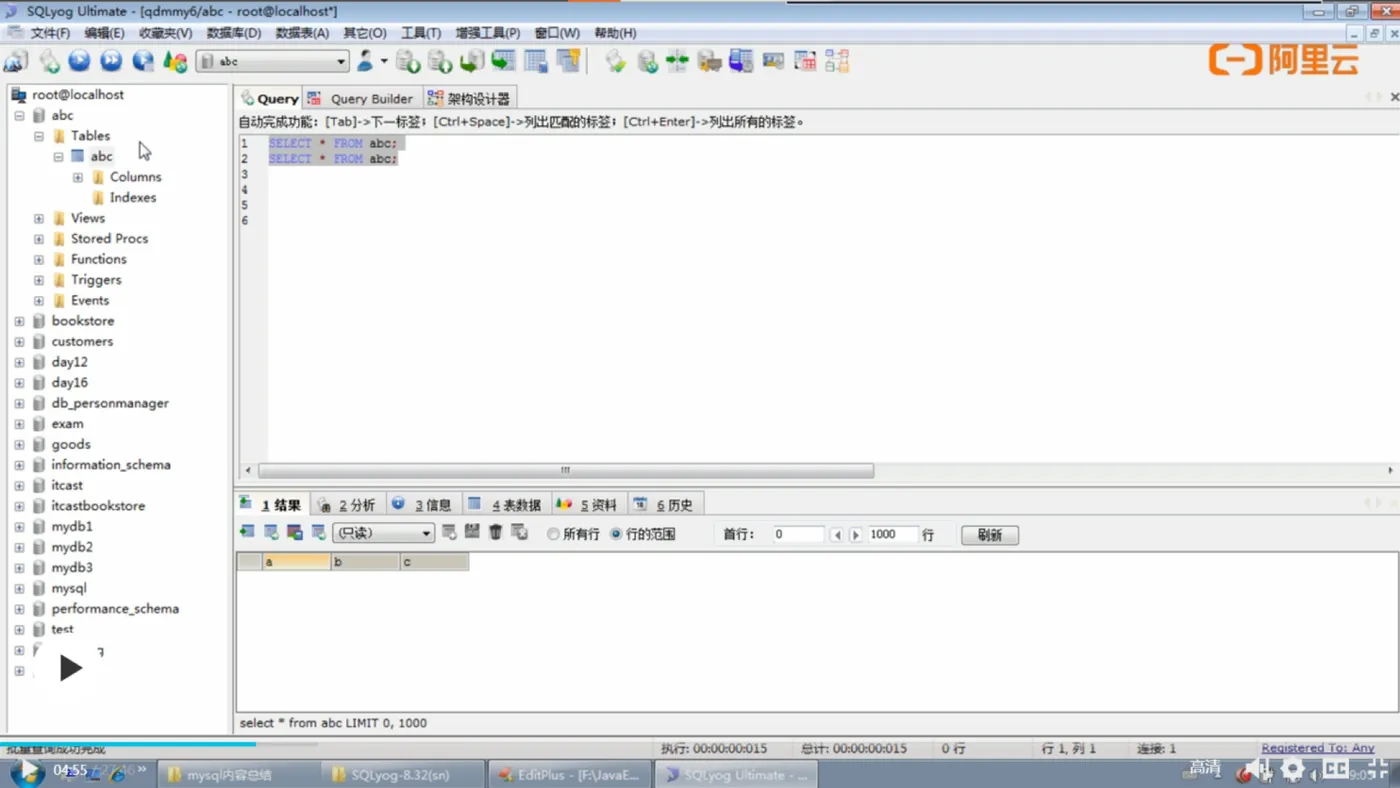
Task: Select 行的范围 radio button
Action: point(616,534)
